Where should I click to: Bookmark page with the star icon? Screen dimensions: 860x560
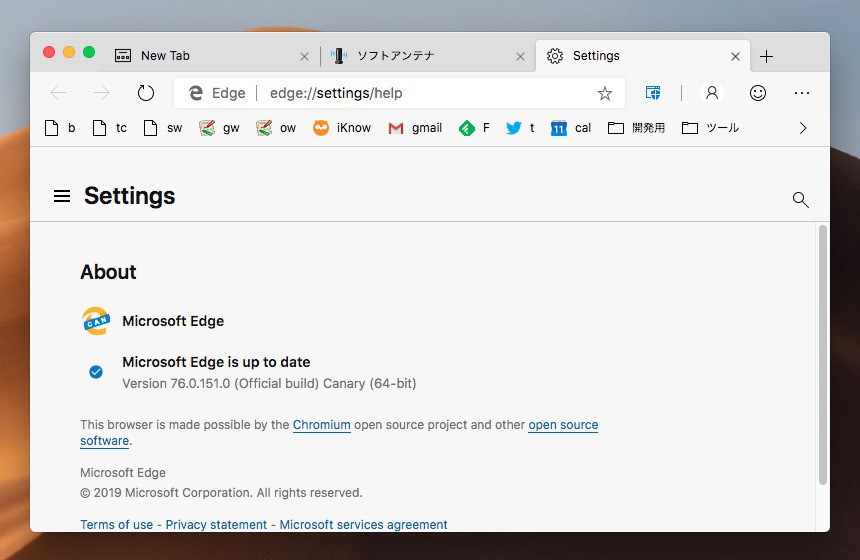[x=604, y=93]
